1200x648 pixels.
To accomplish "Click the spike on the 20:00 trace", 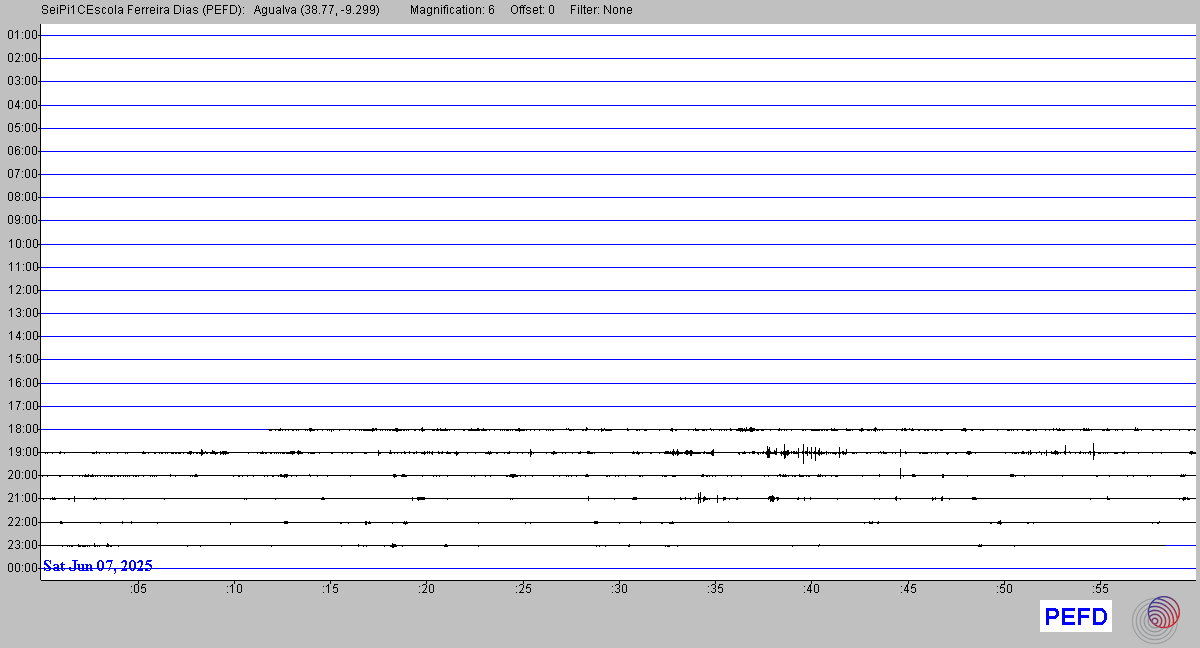I will [x=901, y=473].
